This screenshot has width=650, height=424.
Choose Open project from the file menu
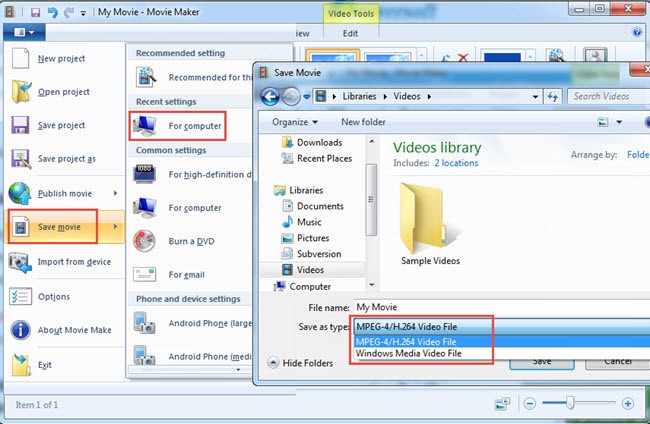(x=65, y=92)
